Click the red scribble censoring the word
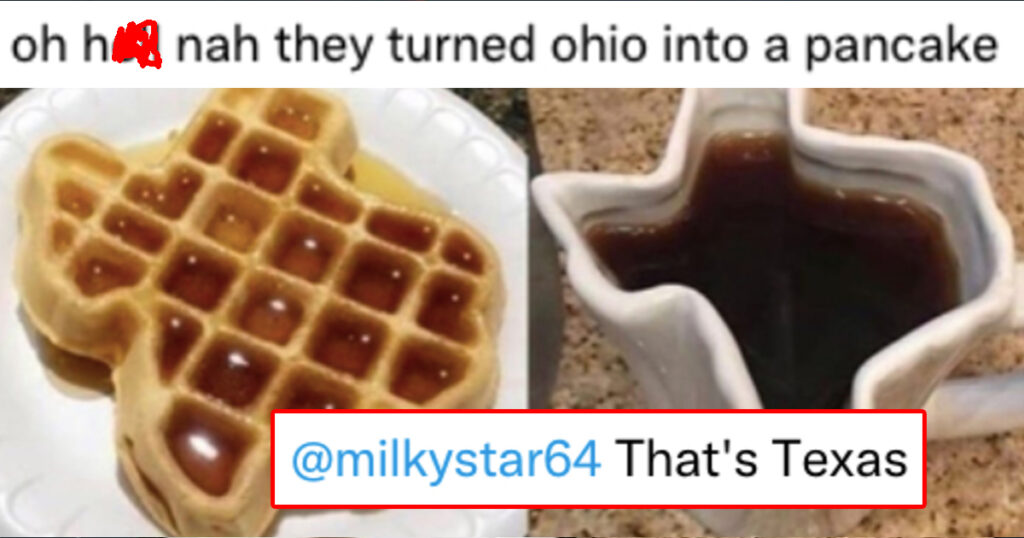 click(136, 44)
